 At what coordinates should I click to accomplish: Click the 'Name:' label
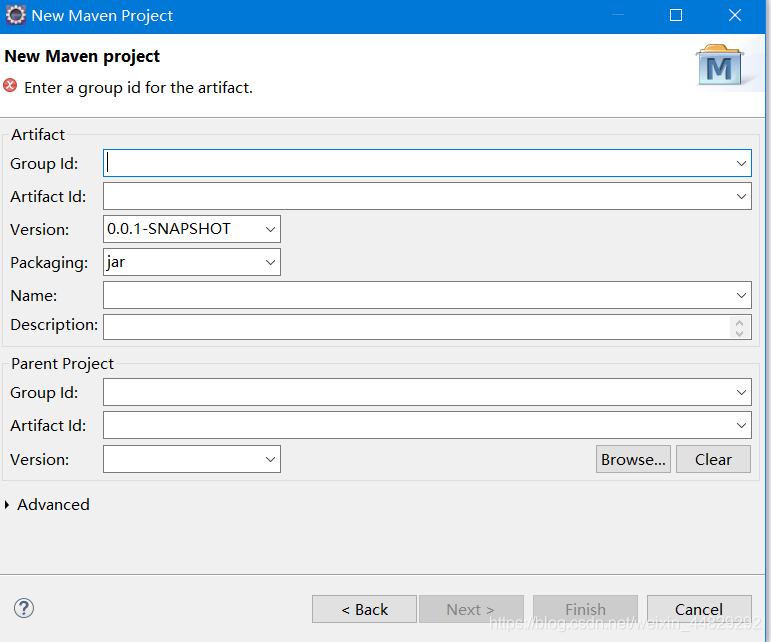click(33, 295)
